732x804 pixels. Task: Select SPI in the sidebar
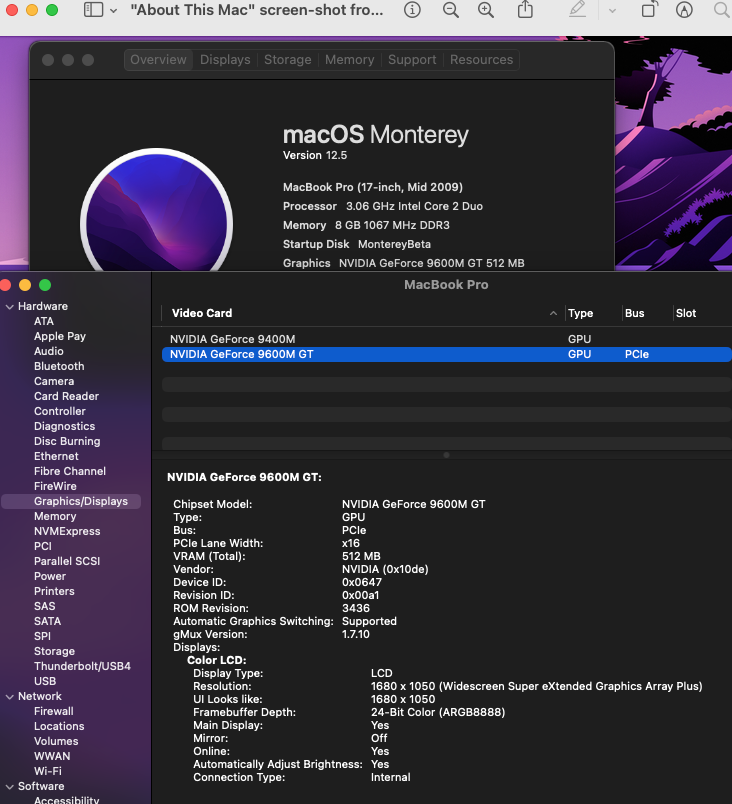coord(42,636)
